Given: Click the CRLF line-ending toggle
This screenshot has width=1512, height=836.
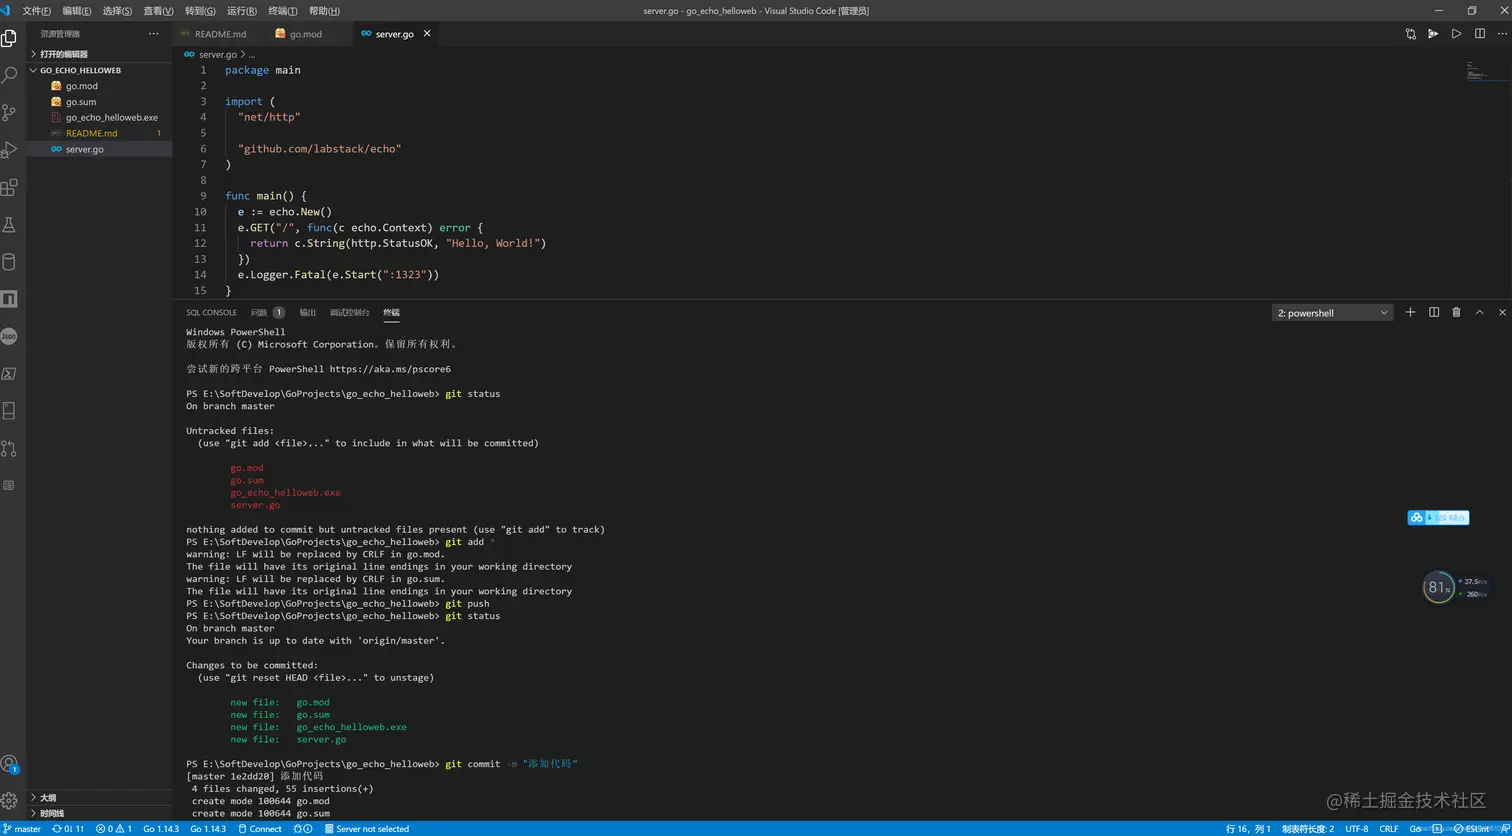Looking at the screenshot, I should (x=1389, y=829).
